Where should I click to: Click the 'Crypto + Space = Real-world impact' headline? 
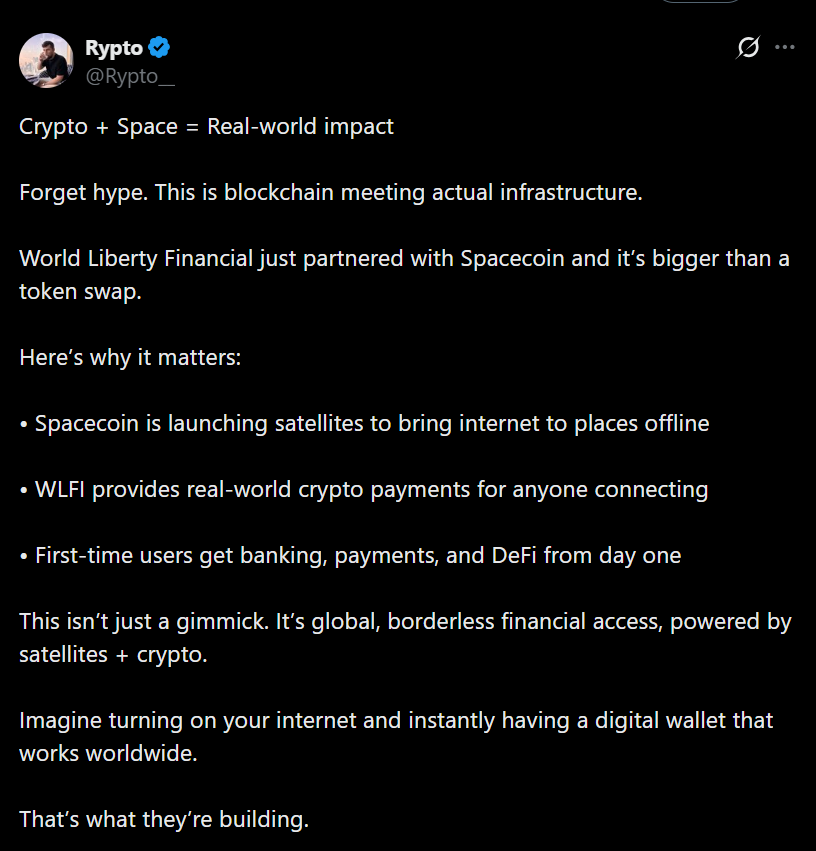[206, 127]
